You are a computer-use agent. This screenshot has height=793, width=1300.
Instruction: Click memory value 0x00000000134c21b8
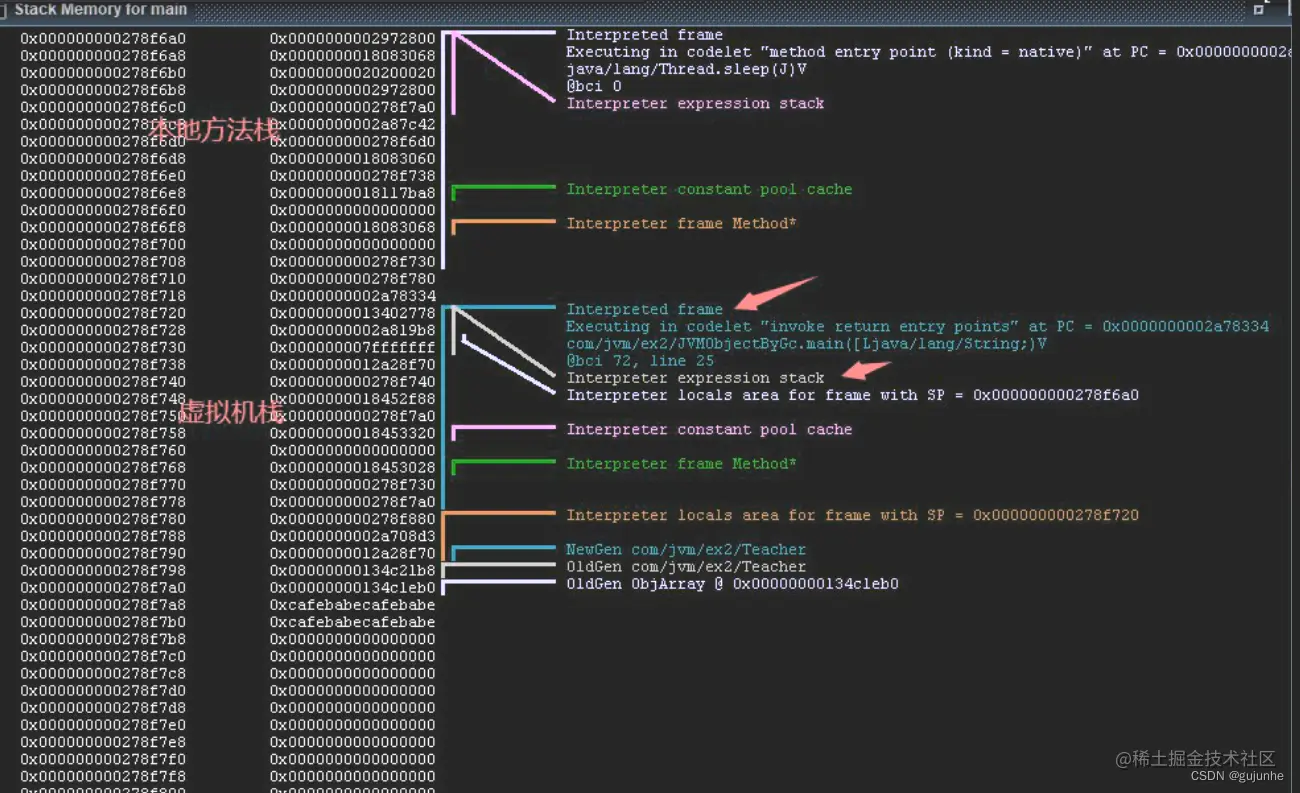[x=353, y=570]
